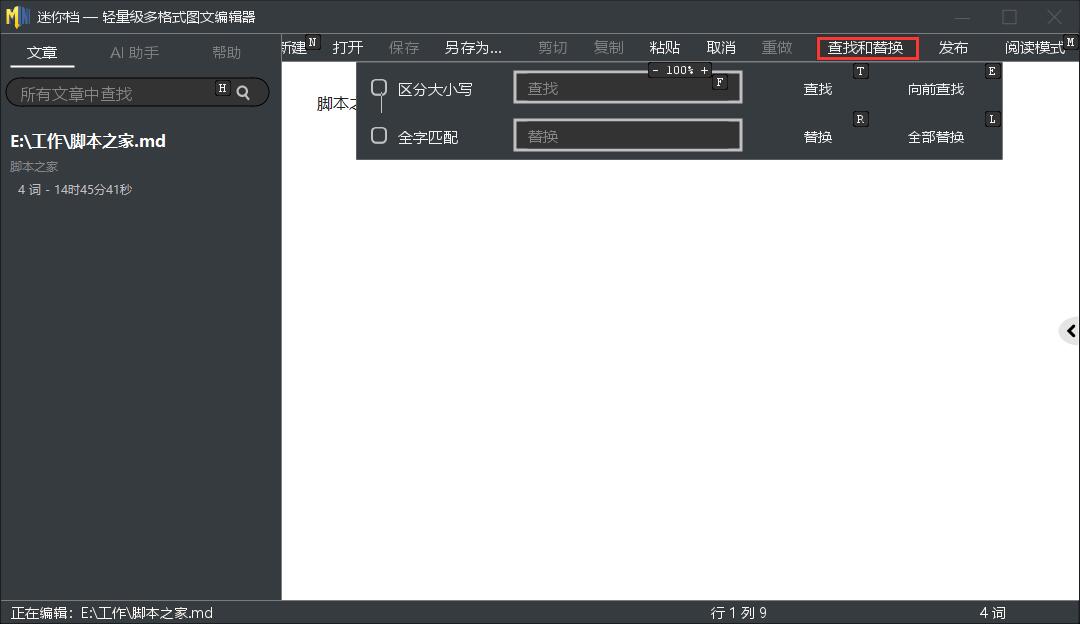1080x624 pixels.
Task: Click inside the 查找 (Find) input field
Action: click(627, 88)
